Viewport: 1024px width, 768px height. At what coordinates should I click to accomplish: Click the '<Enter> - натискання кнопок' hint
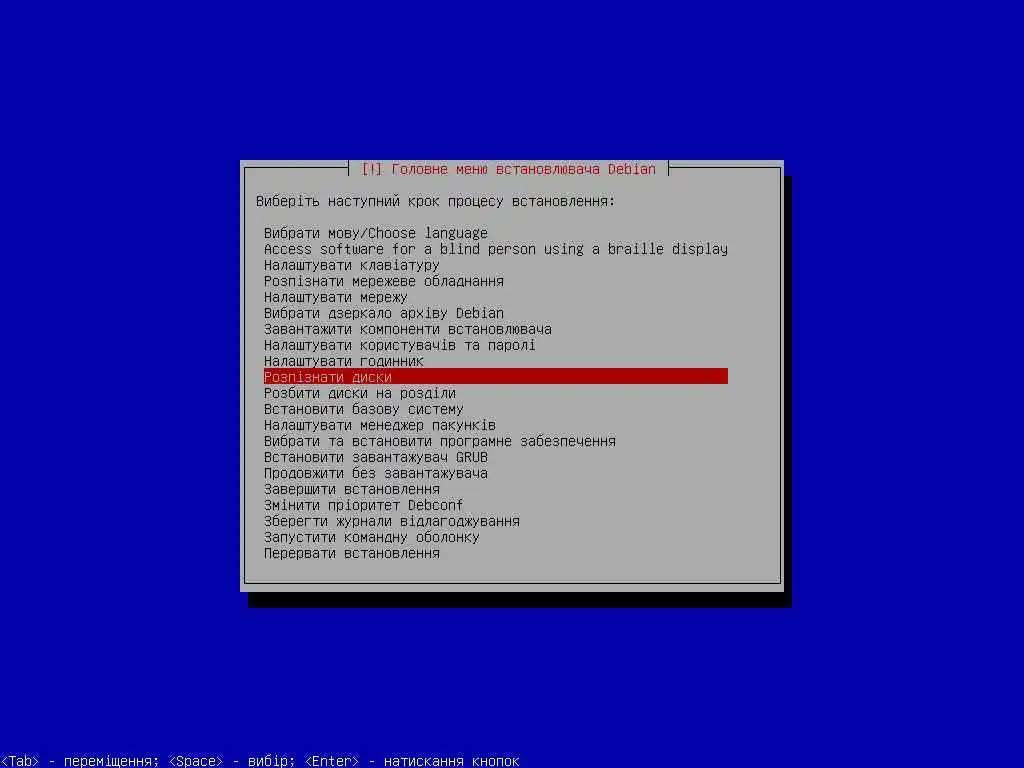point(411,761)
